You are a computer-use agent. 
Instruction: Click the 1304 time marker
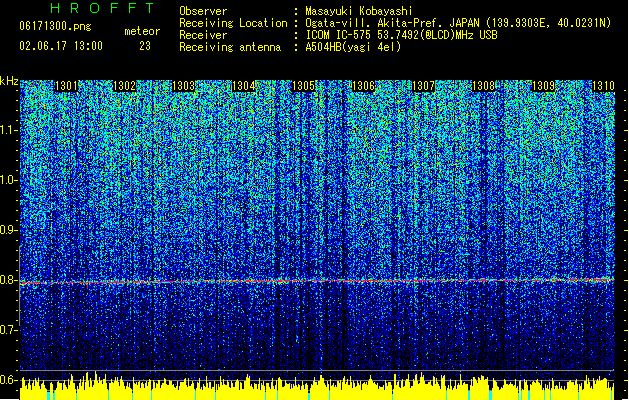click(x=243, y=86)
